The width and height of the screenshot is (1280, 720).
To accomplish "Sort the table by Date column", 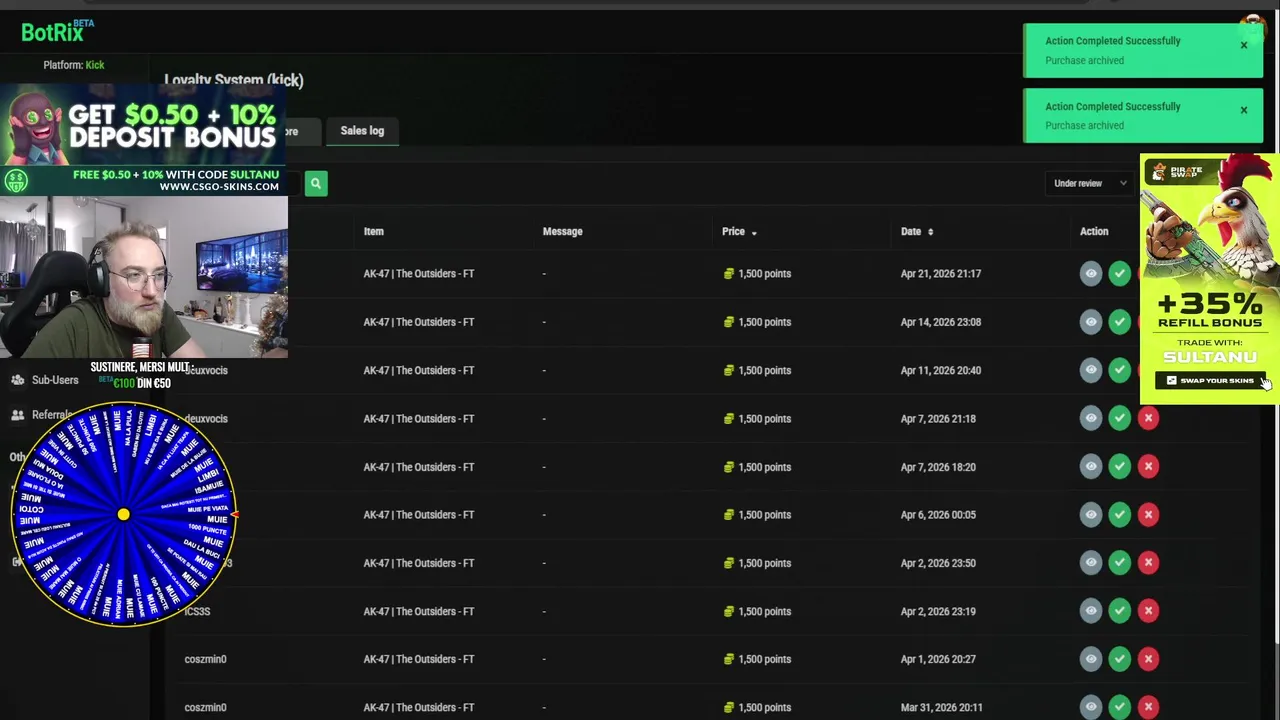I will coord(917,231).
